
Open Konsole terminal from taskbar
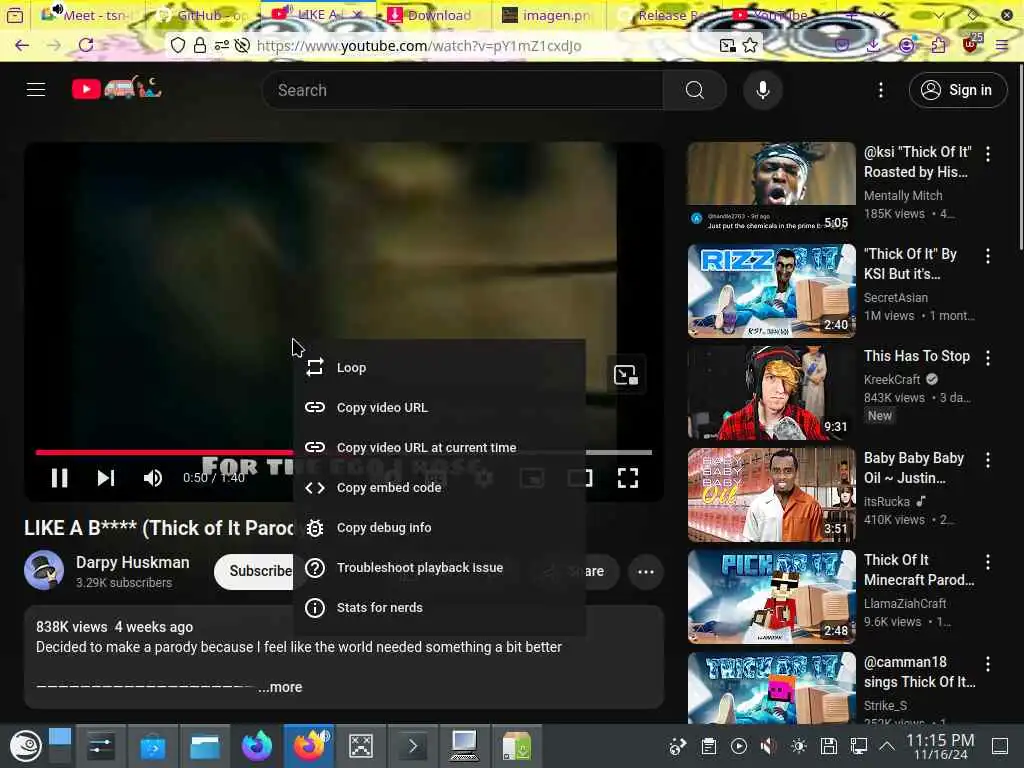click(412, 746)
